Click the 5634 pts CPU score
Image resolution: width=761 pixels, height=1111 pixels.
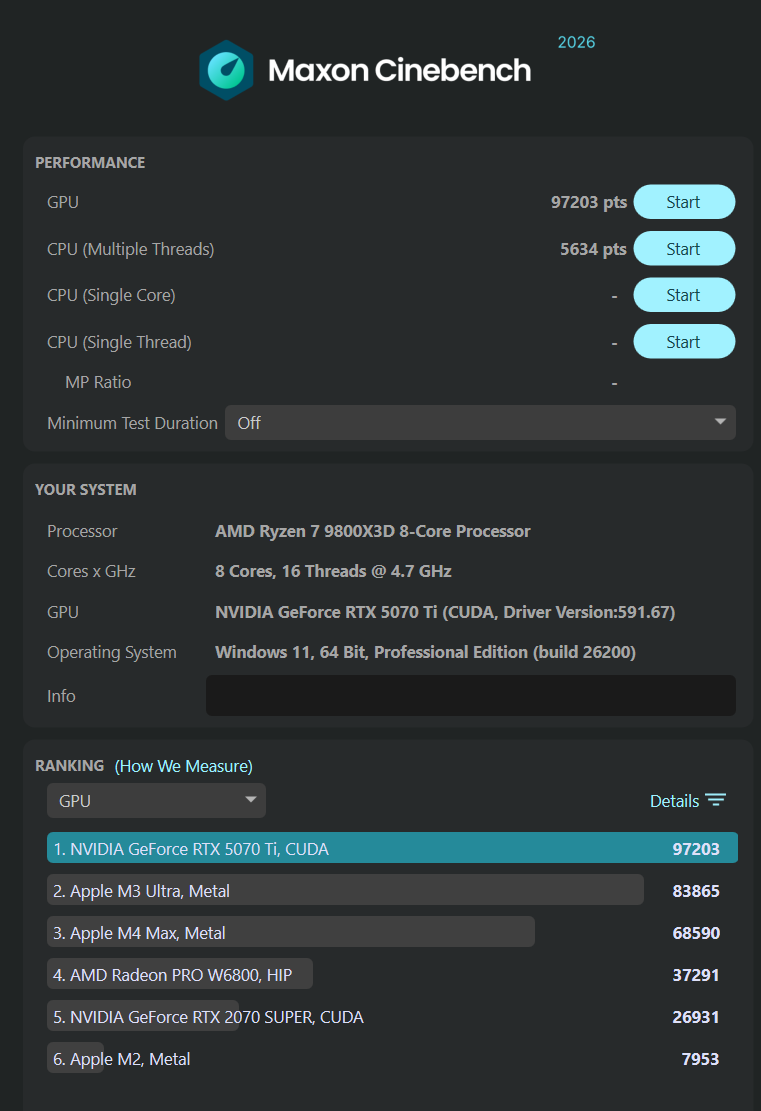593,249
